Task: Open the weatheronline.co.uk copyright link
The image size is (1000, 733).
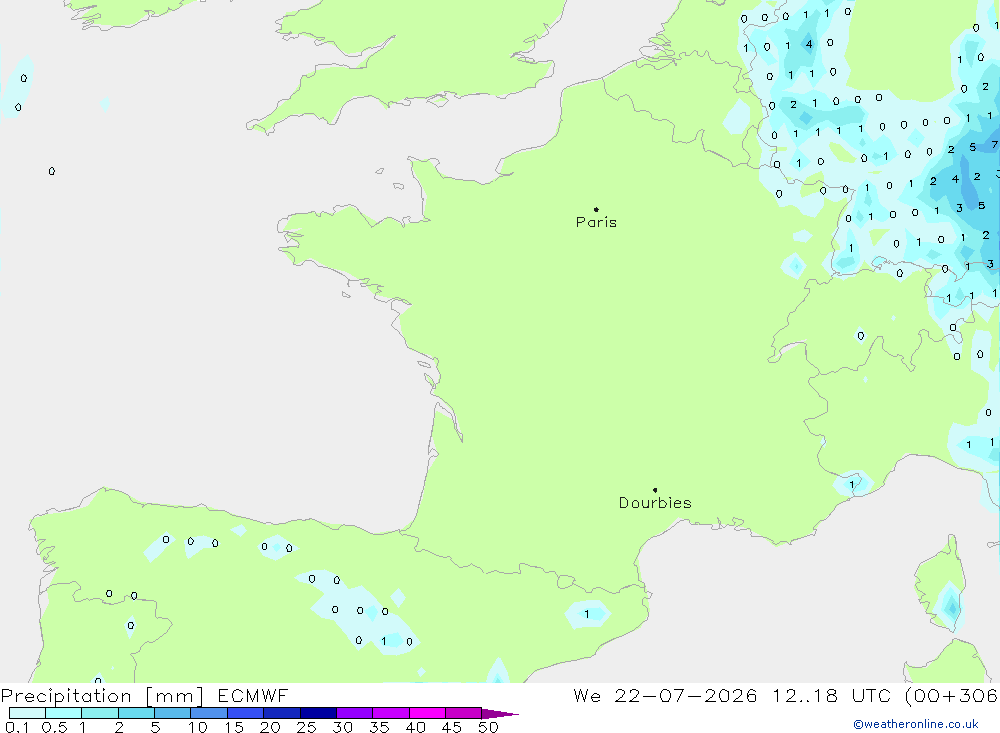Action: click(916, 724)
